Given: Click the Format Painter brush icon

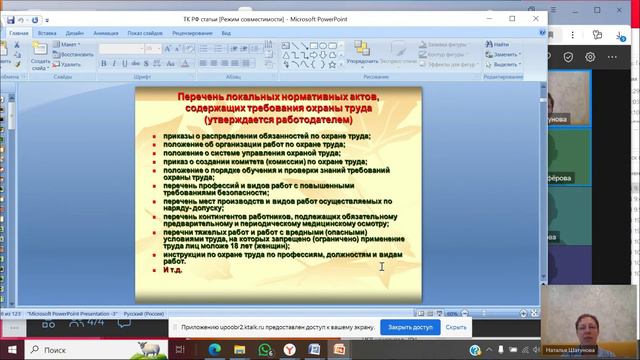Looking at the screenshot, I should pos(18,64).
